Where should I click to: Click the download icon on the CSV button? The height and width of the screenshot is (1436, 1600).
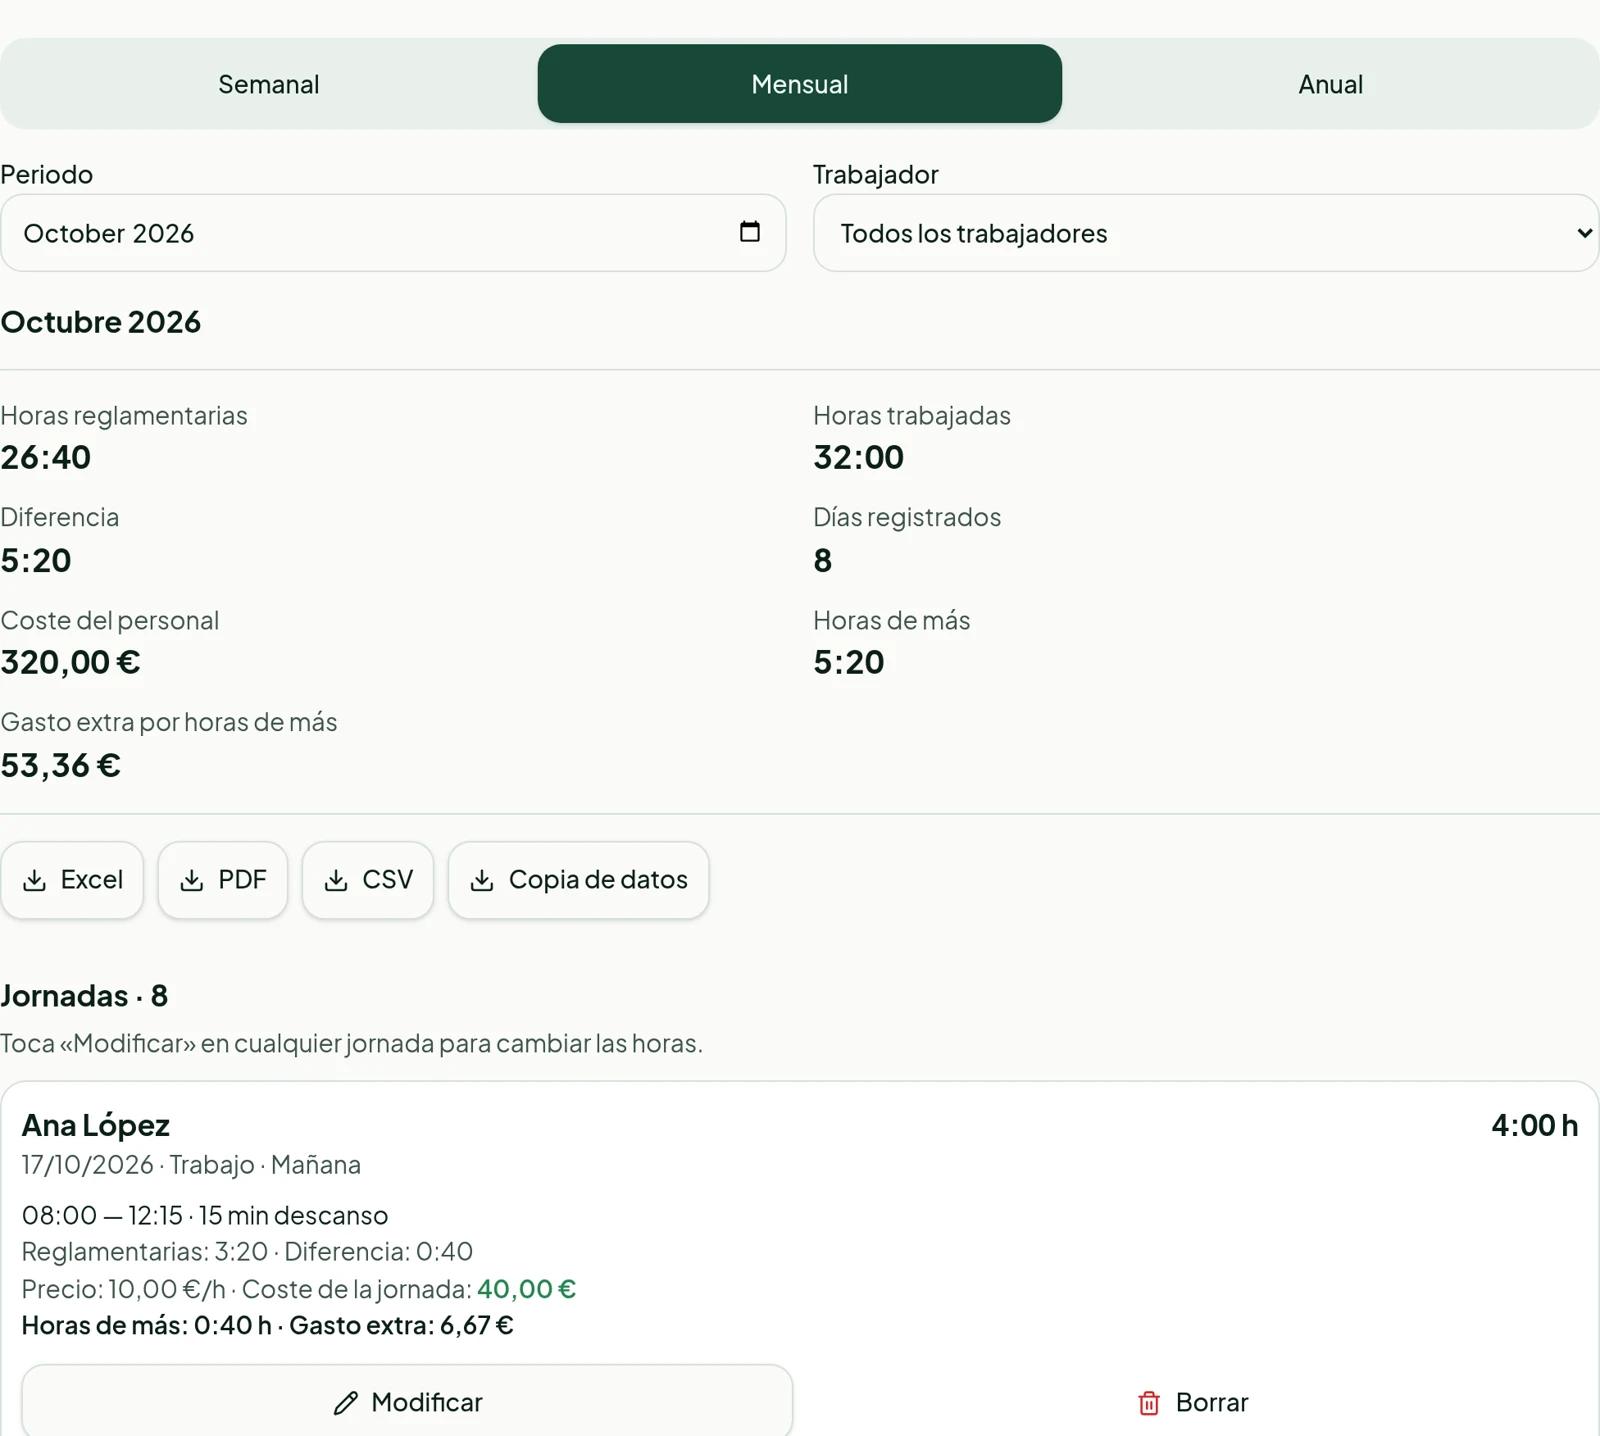tap(336, 880)
